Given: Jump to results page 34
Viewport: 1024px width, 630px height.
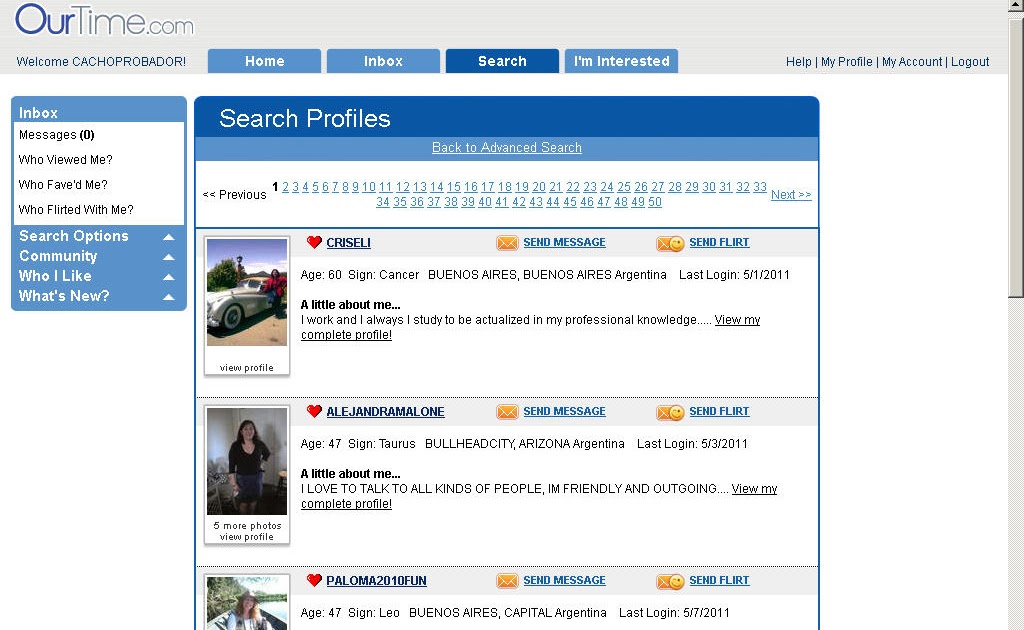Looking at the screenshot, I should (x=383, y=202).
